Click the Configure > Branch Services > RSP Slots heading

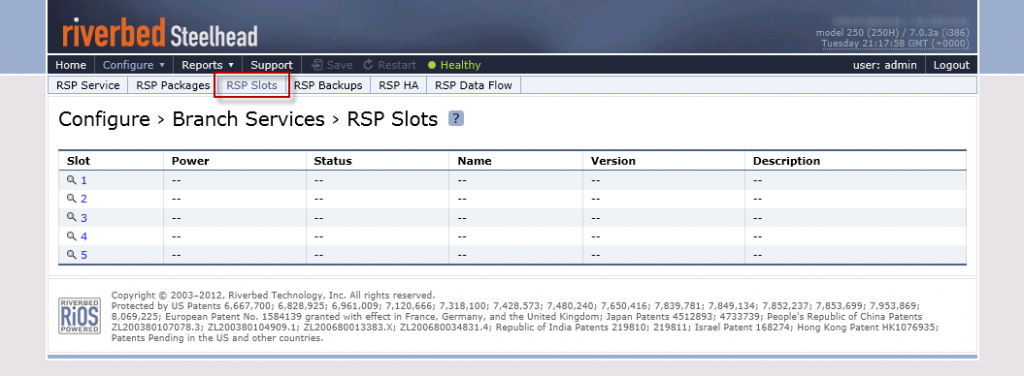(248, 119)
